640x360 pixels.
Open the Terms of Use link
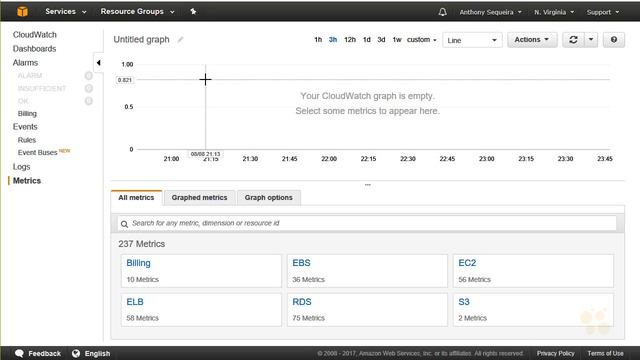click(605, 353)
